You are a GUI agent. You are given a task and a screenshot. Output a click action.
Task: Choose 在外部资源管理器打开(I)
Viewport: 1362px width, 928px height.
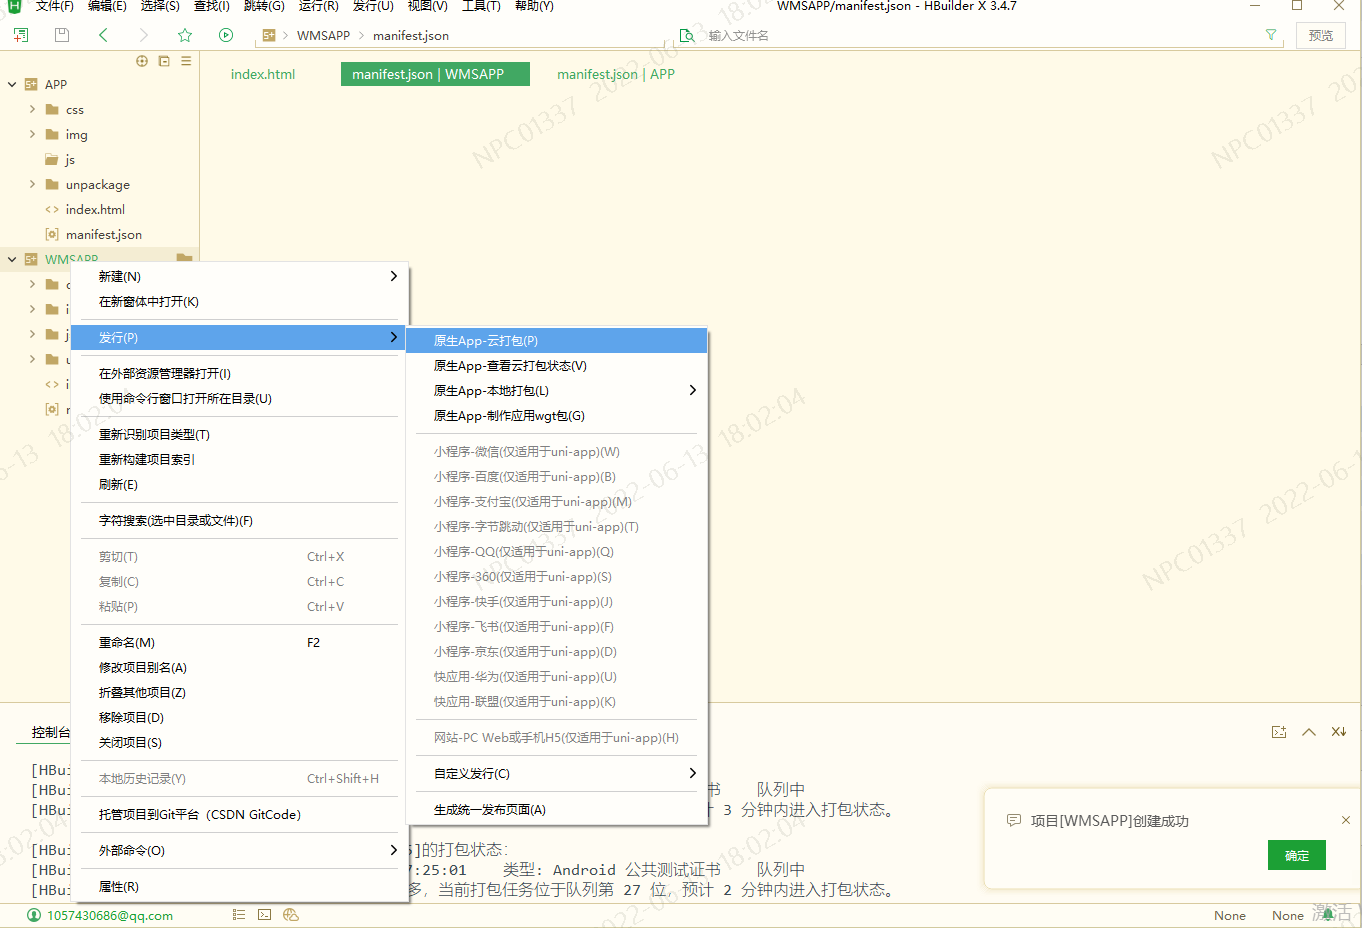pos(240,374)
